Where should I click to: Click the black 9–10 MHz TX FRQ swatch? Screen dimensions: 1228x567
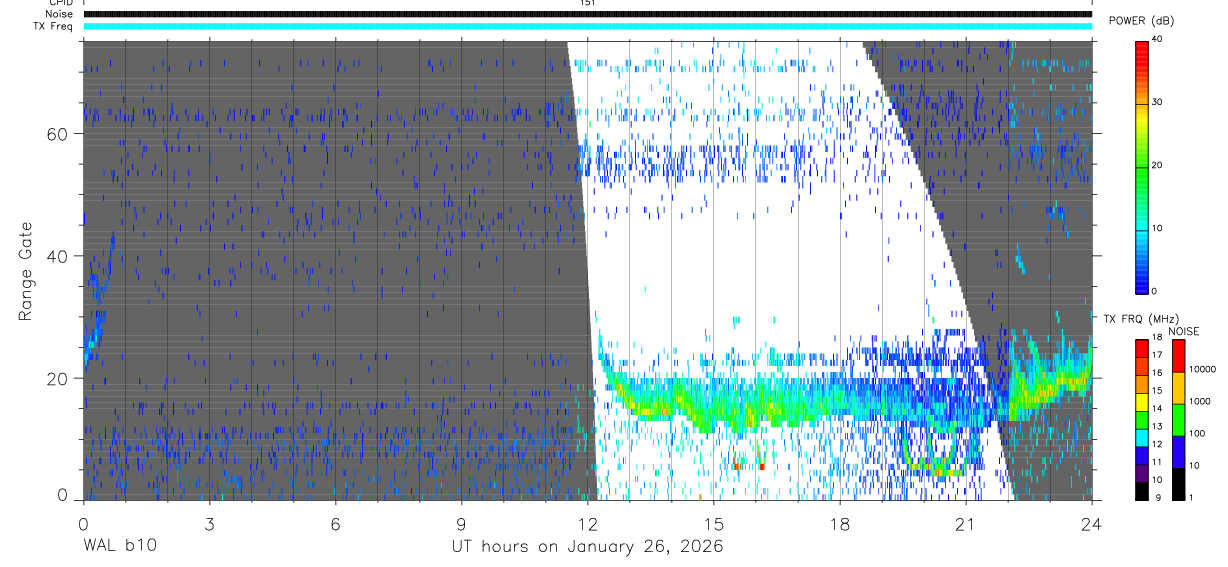tap(1142, 492)
